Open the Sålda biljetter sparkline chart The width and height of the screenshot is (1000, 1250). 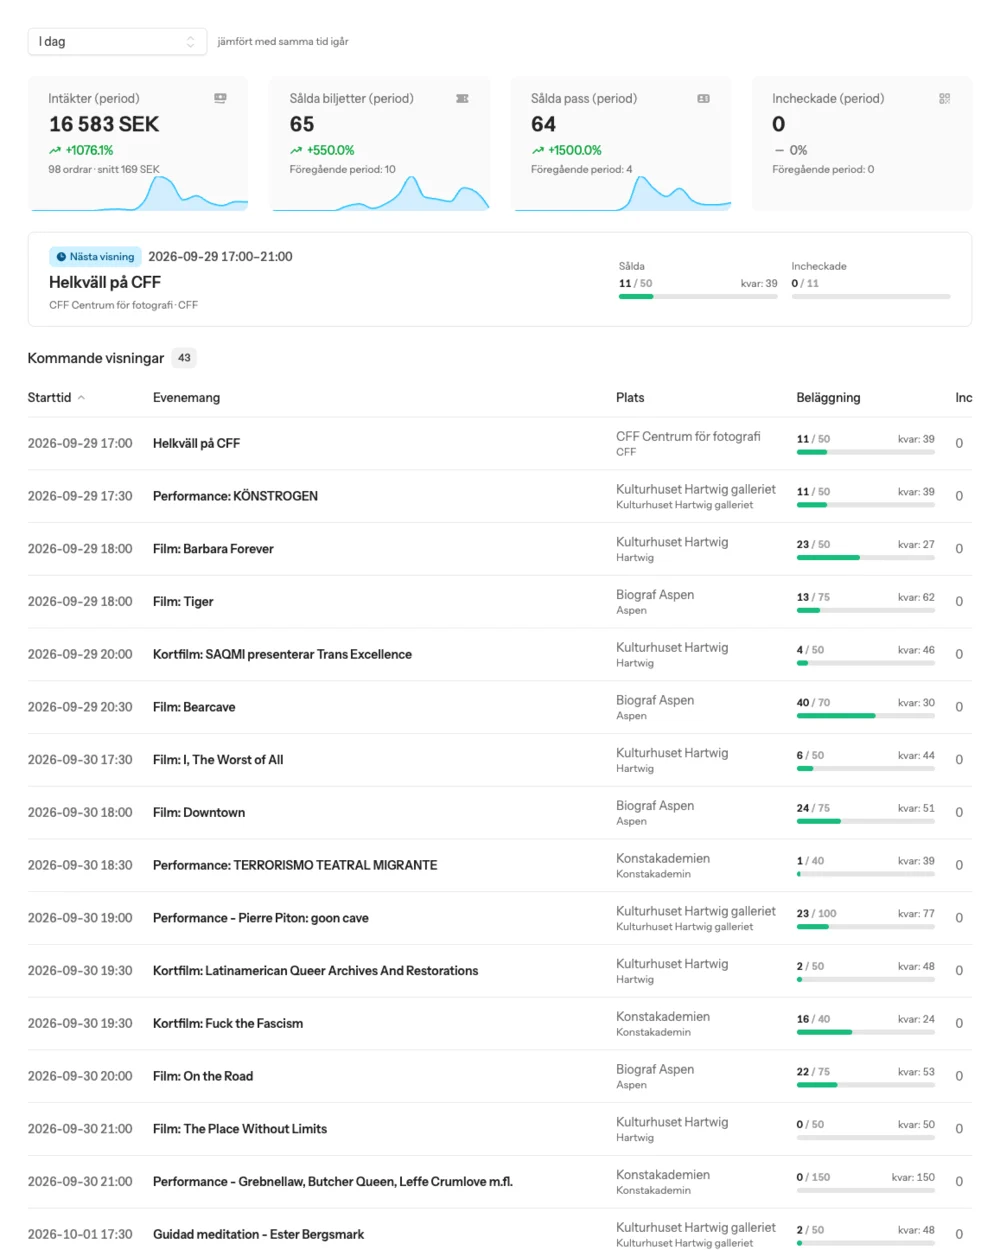tap(381, 193)
